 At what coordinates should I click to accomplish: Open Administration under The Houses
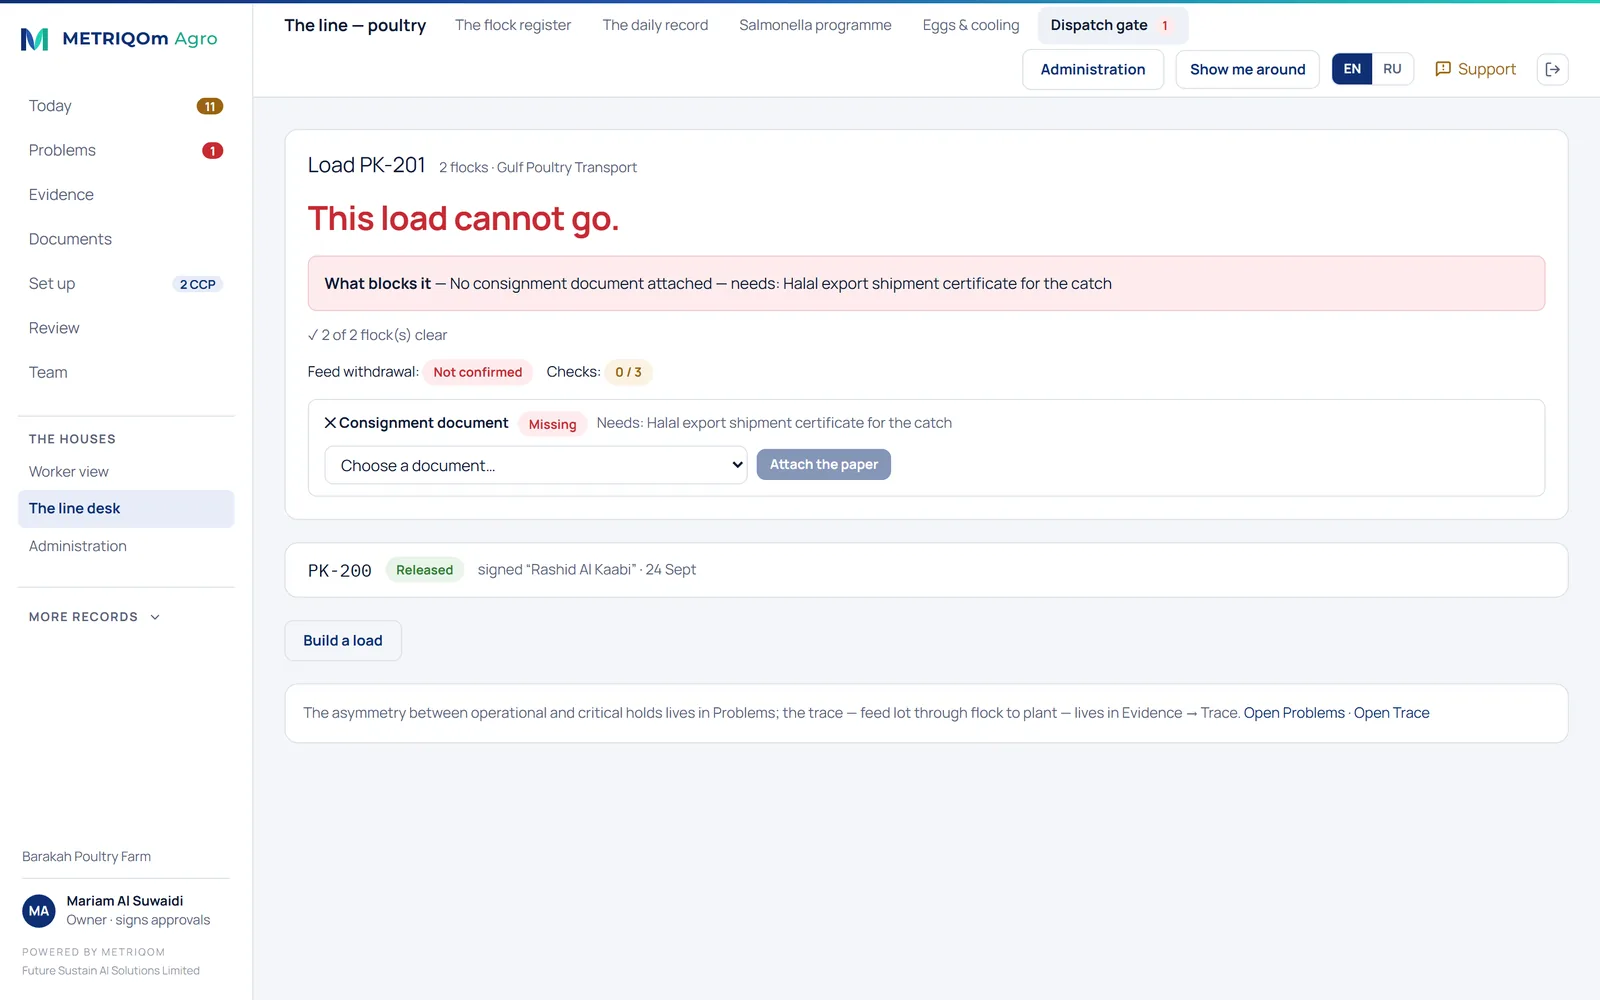(126, 546)
